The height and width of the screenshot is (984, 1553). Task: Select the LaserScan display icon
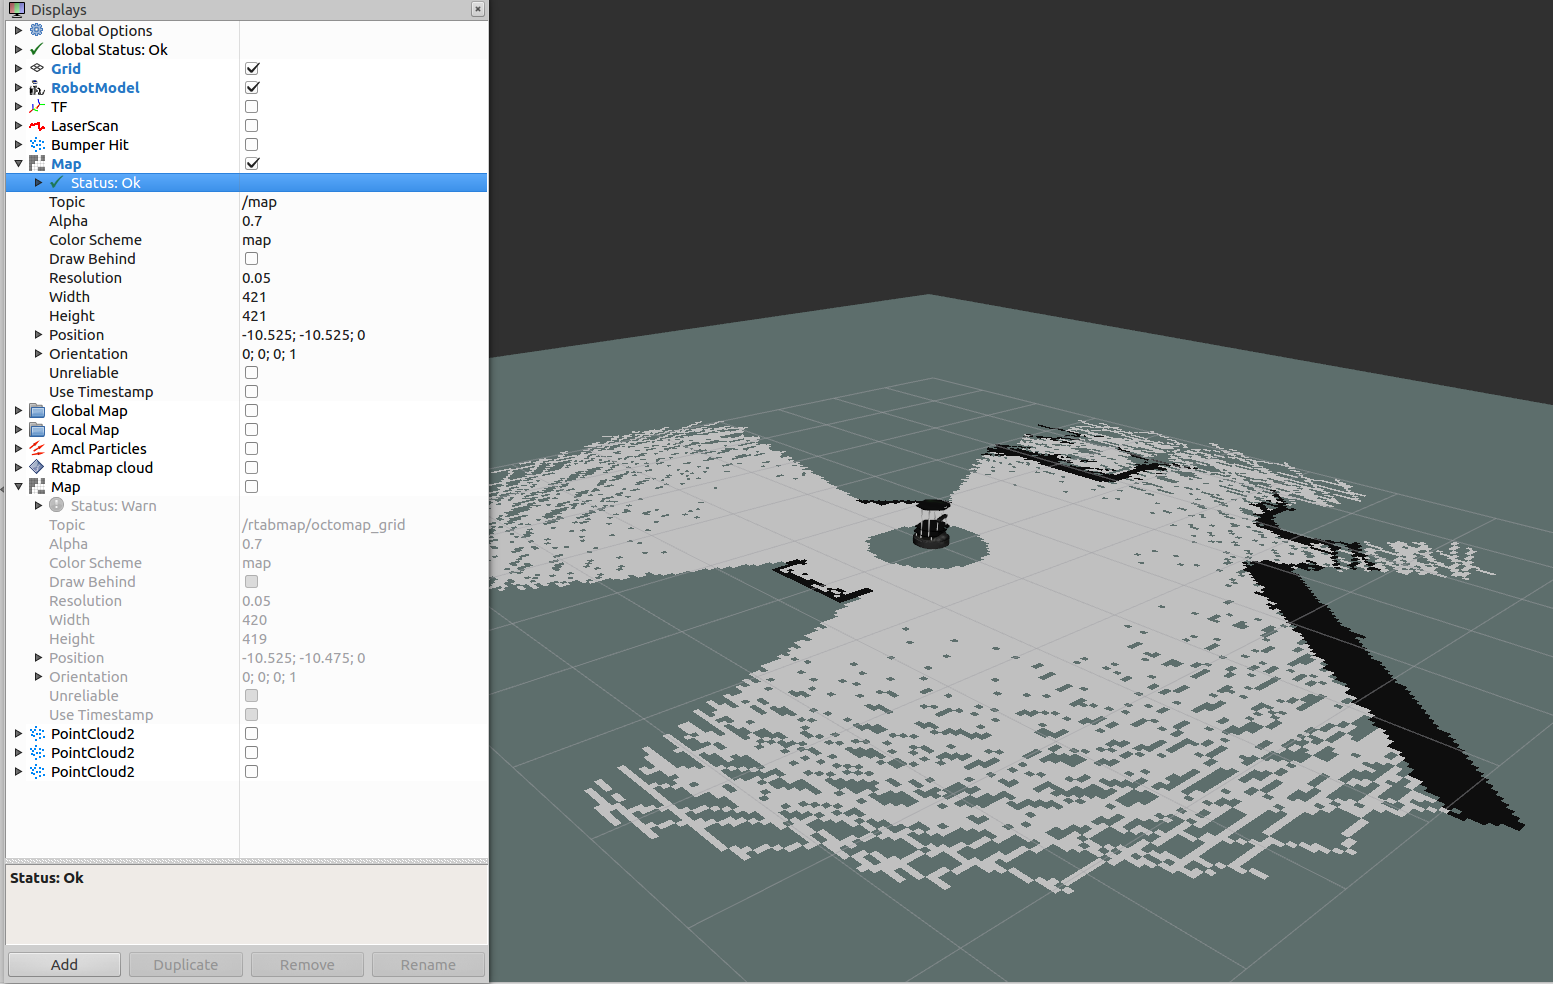(x=36, y=125)
